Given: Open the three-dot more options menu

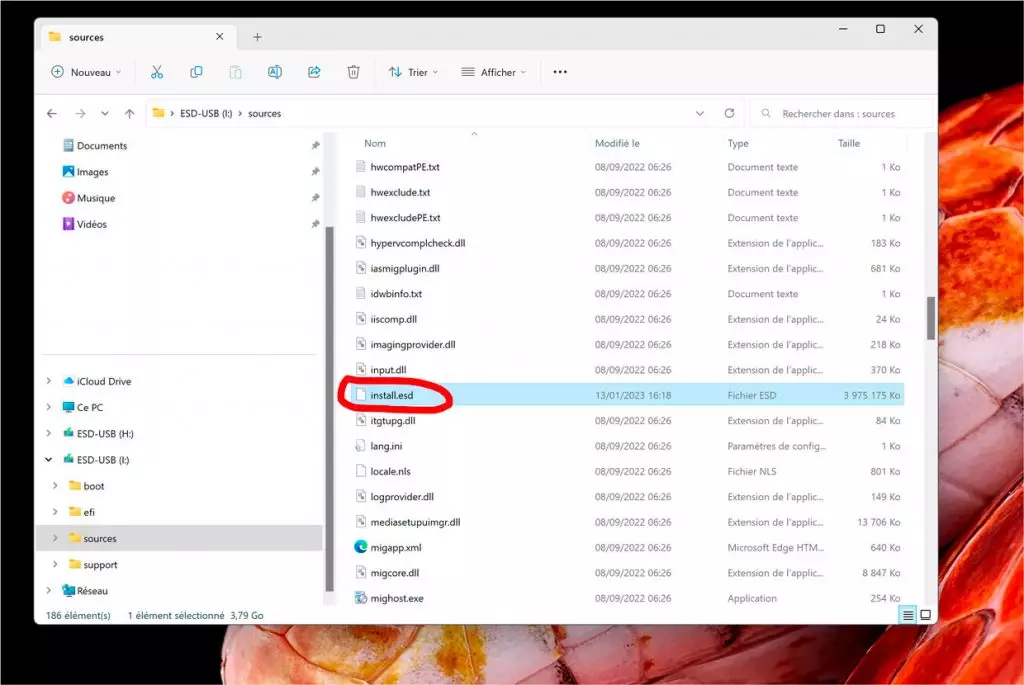Looking at the screenshot, I should [560, 72].
